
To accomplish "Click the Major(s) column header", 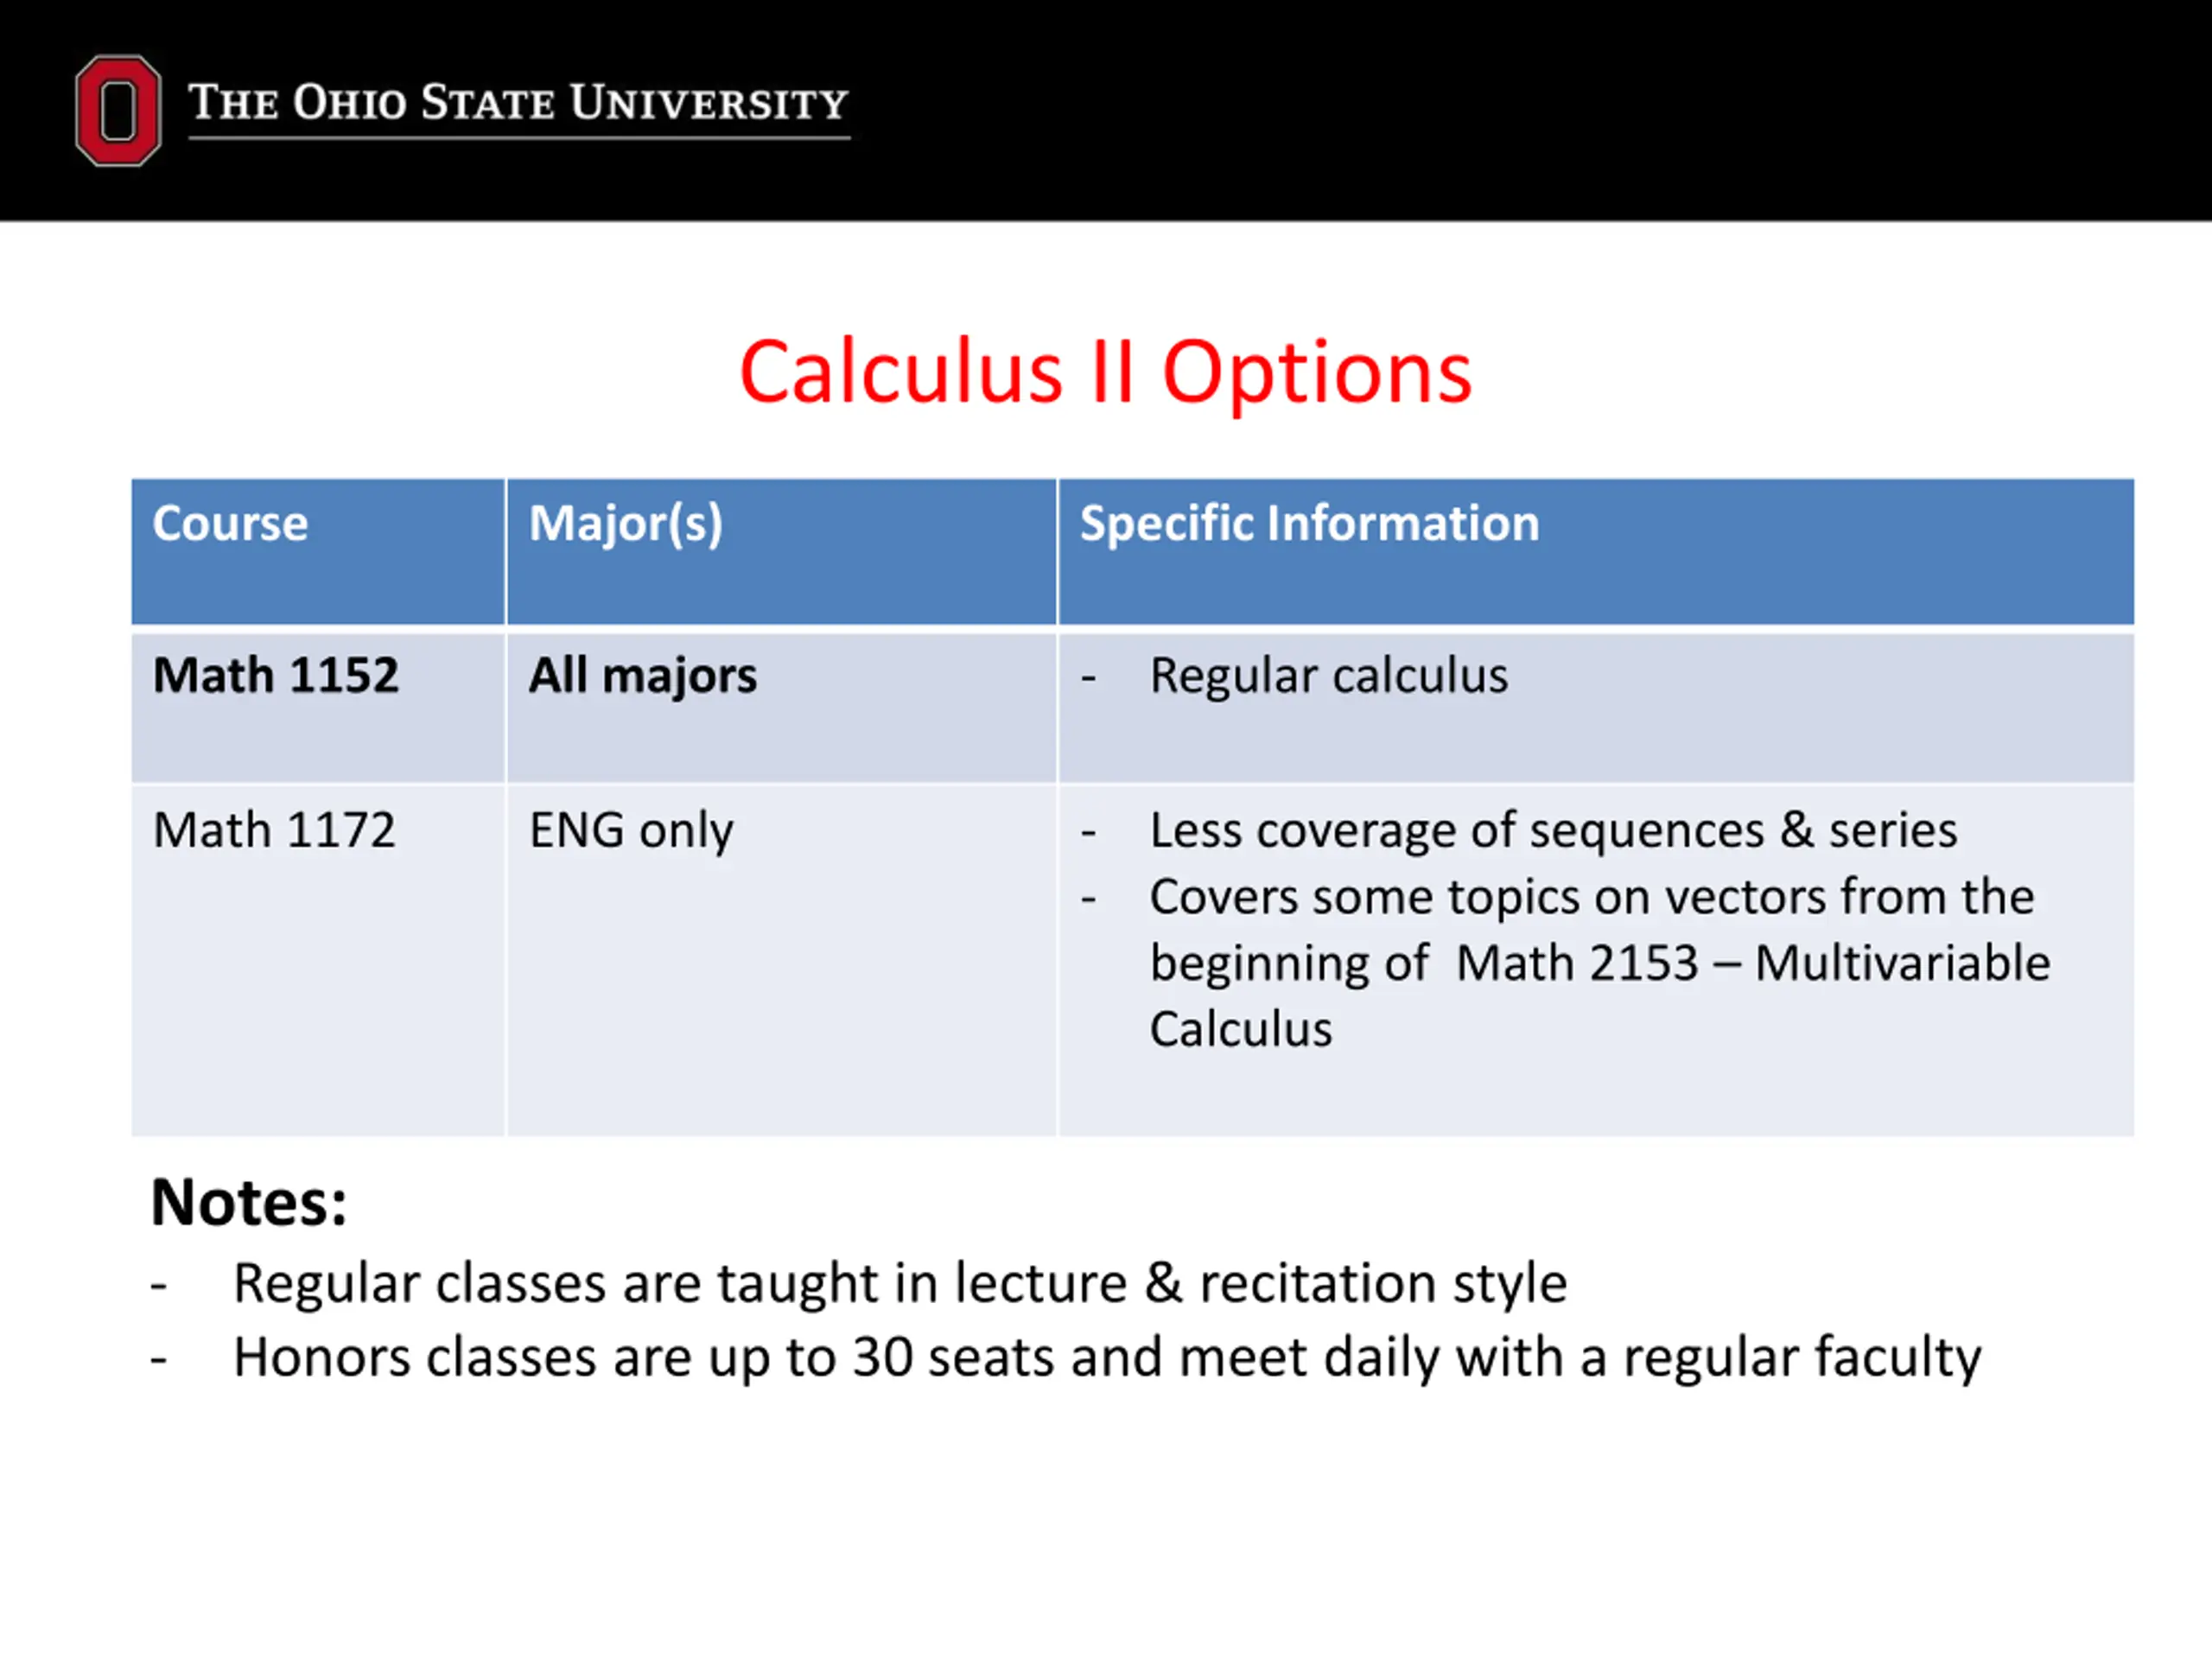I will click(x=625, y=523).
